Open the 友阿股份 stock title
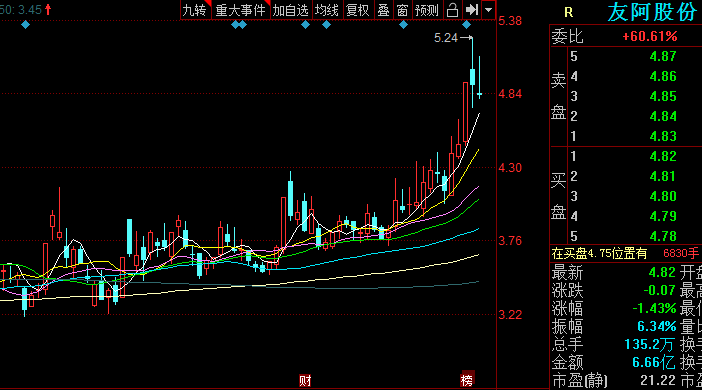This screenshot has width=702, height=390. coord(652,12)
